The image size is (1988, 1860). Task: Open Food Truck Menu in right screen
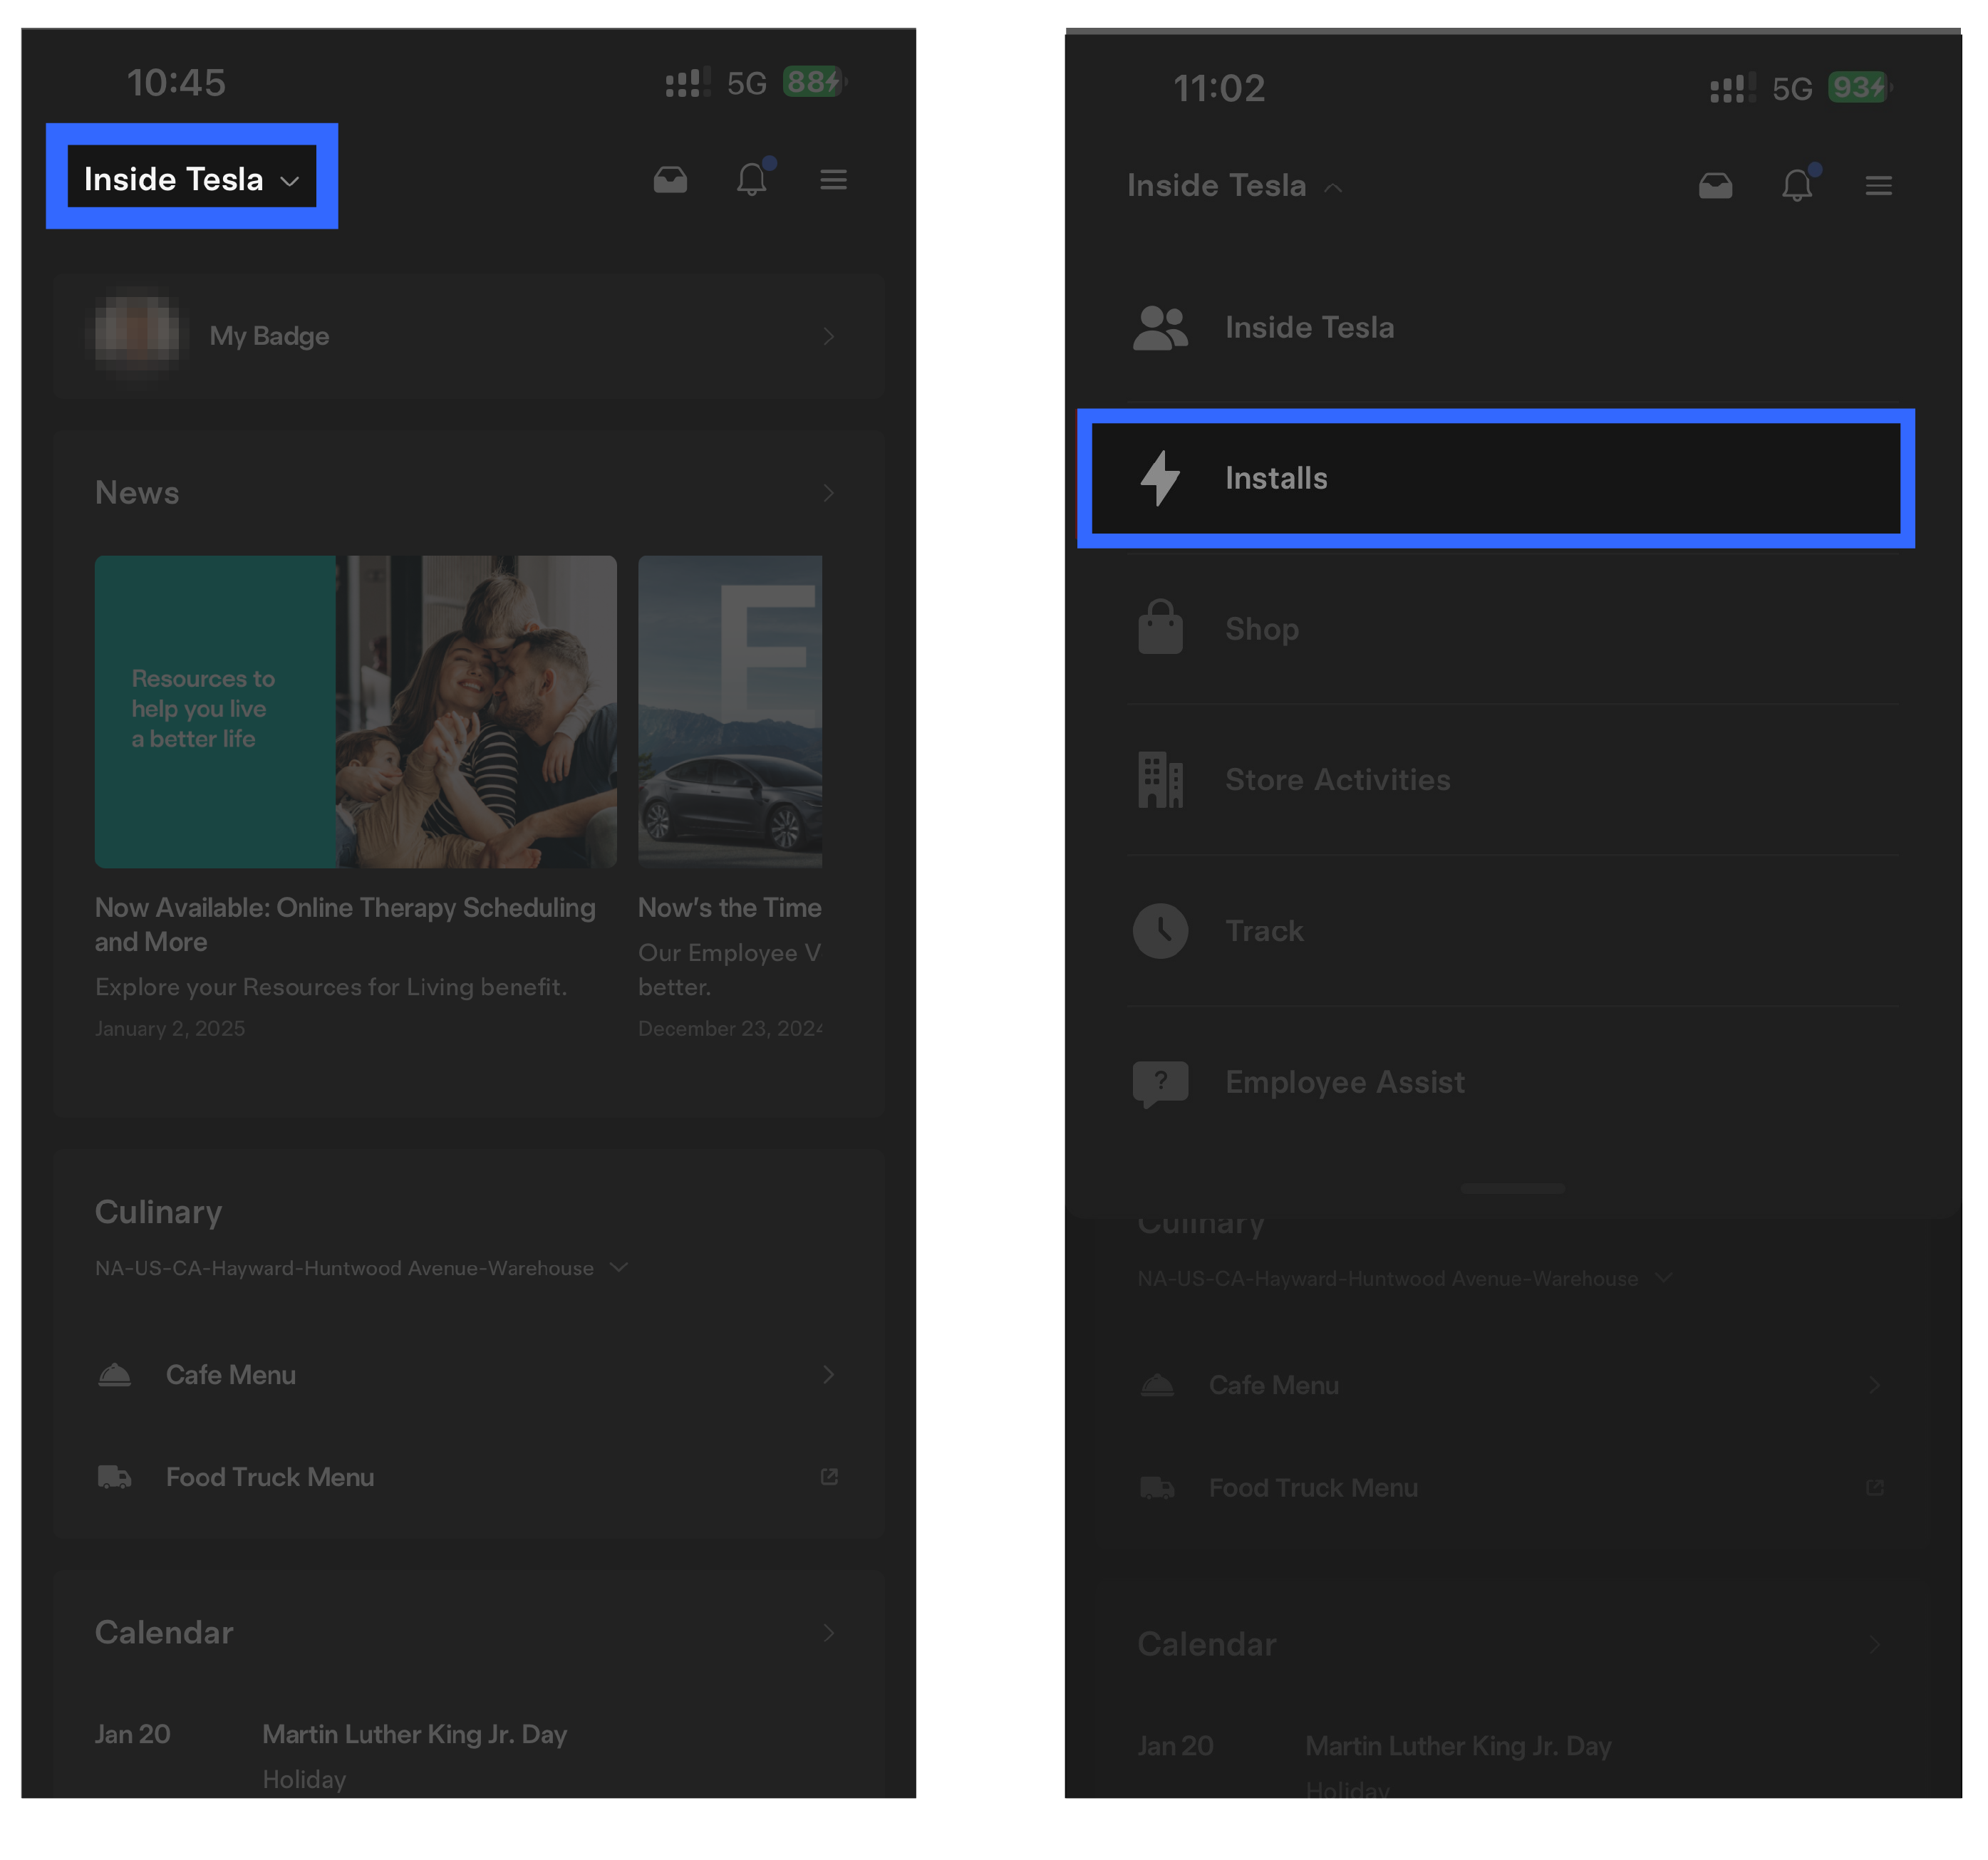click(1511, 1488)
